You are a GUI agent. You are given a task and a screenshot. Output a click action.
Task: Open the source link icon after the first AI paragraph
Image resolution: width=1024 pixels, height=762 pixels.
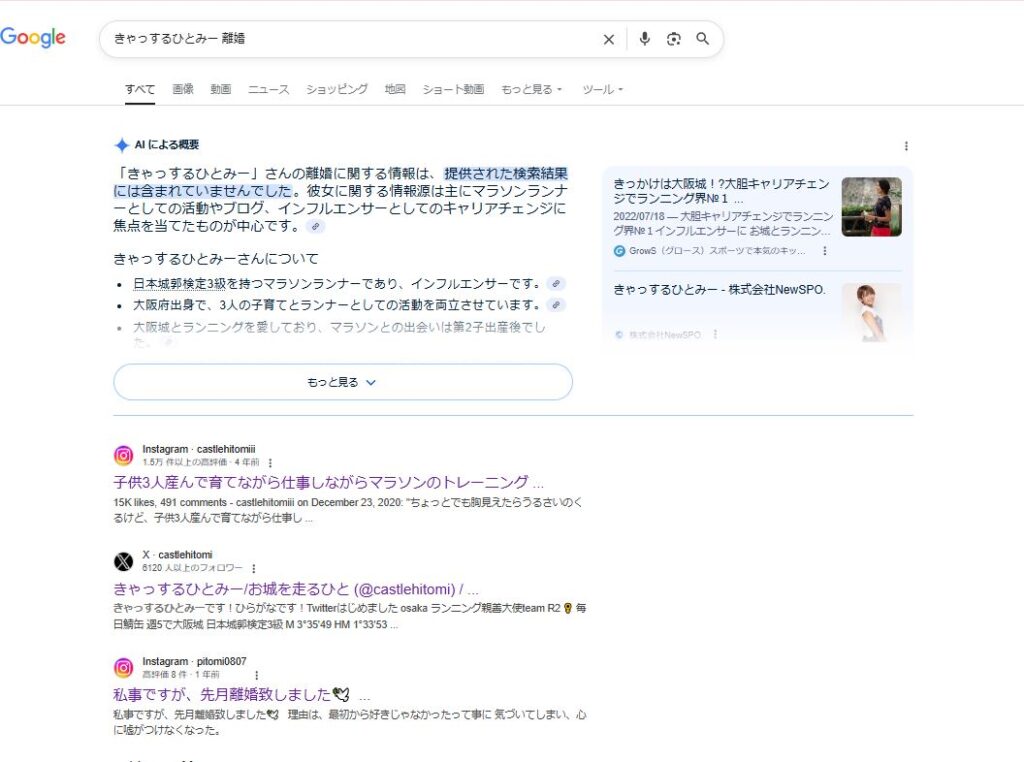[315, 227]
